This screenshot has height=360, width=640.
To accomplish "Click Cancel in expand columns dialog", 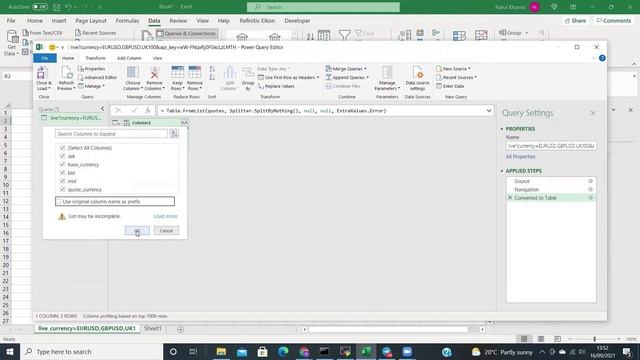I will tap(166, 231).
